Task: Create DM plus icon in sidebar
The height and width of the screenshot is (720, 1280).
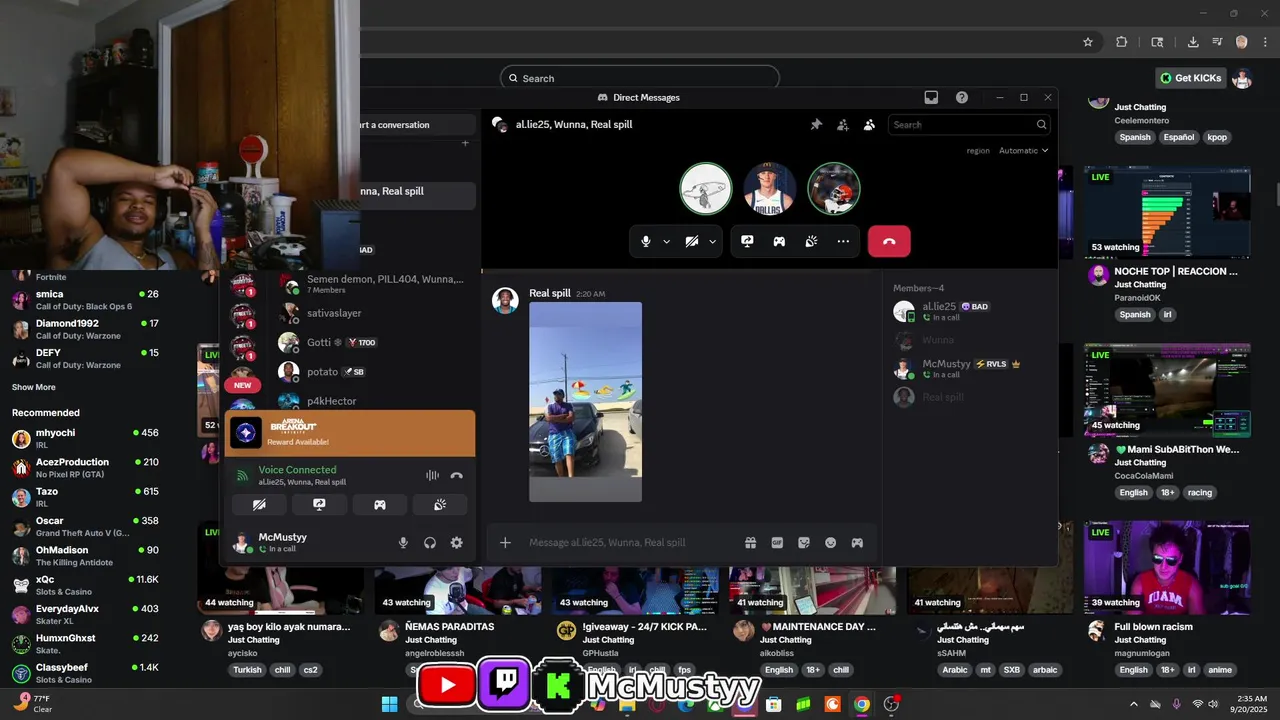Action: pos(465,143)
